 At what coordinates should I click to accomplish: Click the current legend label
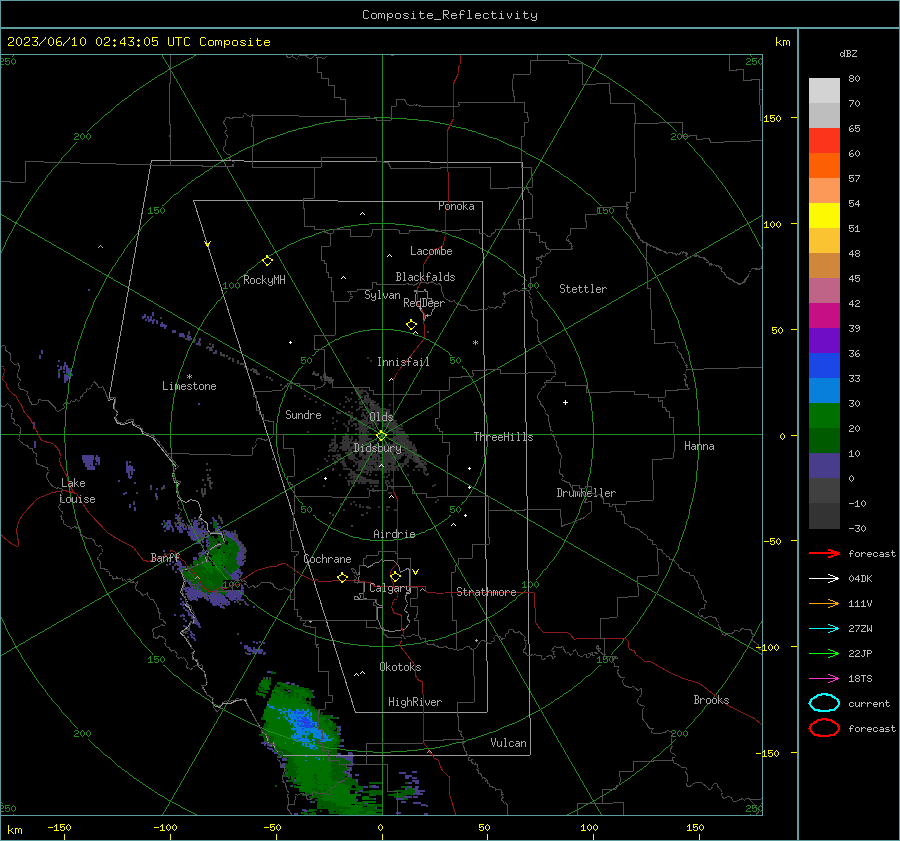tap(869, 703)
